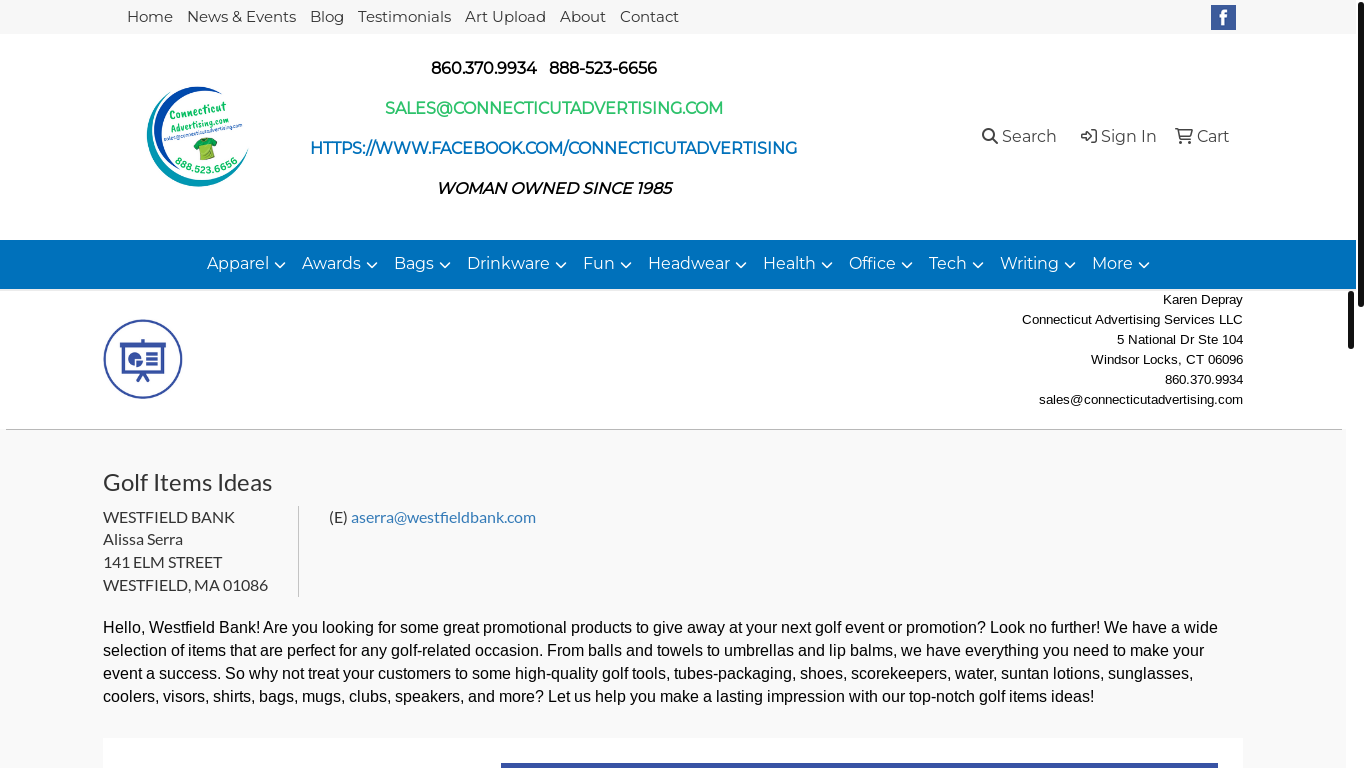This screenshot has height=768, width=1366.
Task: Click the sales@connecticutadvertising.com green email link
Action: pos(554,108)
